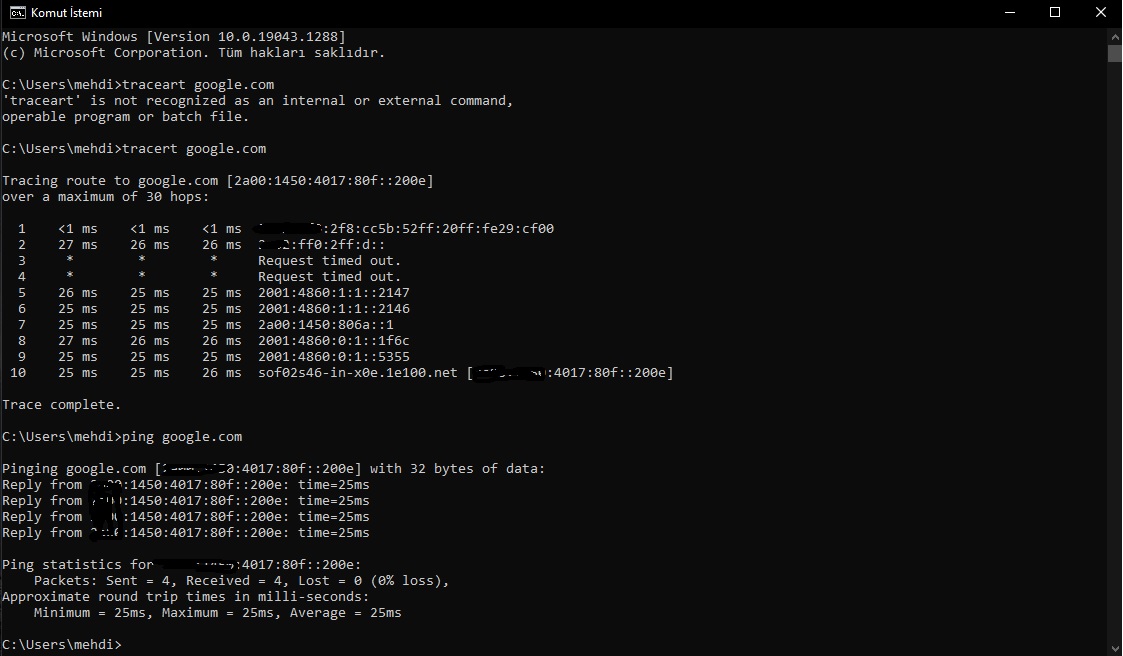Viewport: 1123px width, 656px height.
Task: Click the final C:\Users\mehdi> prompt
Action: 62,645
